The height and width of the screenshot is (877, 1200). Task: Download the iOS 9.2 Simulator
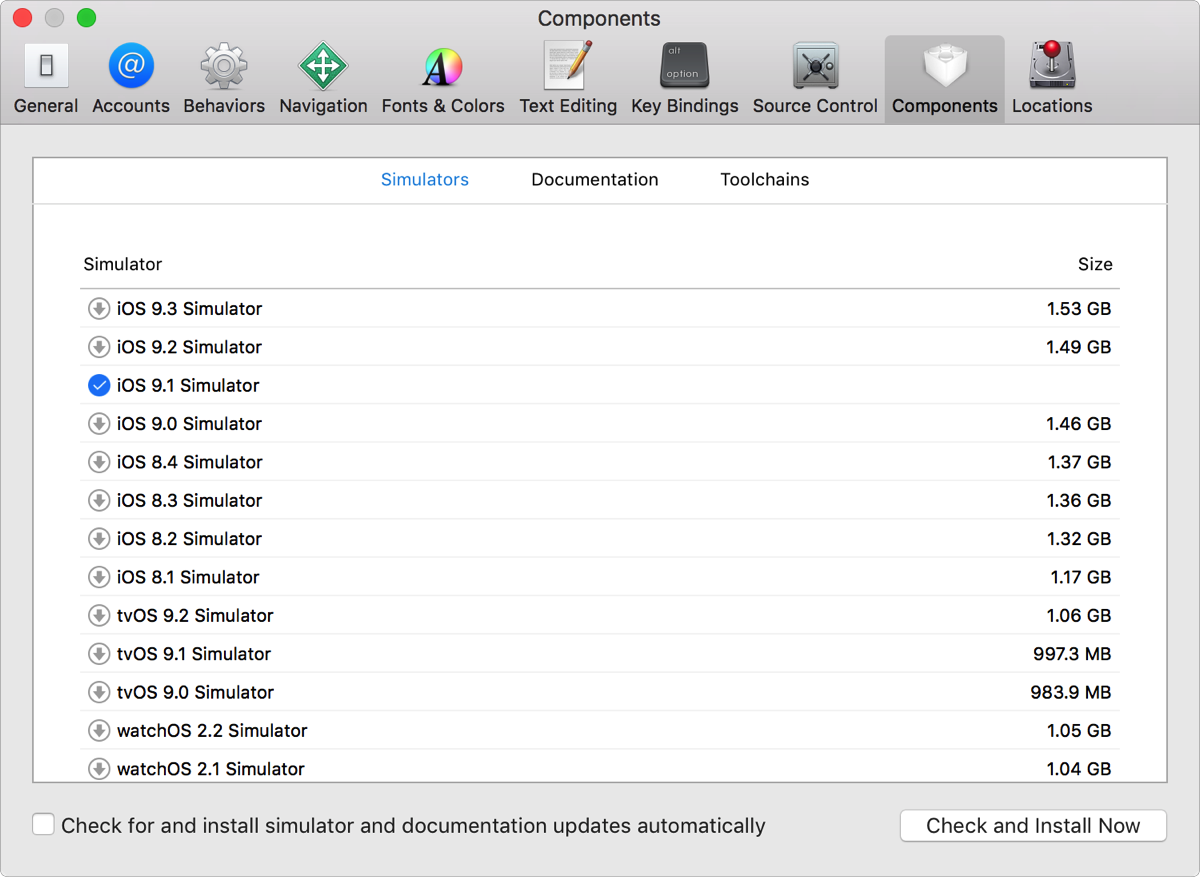[99, 347]
